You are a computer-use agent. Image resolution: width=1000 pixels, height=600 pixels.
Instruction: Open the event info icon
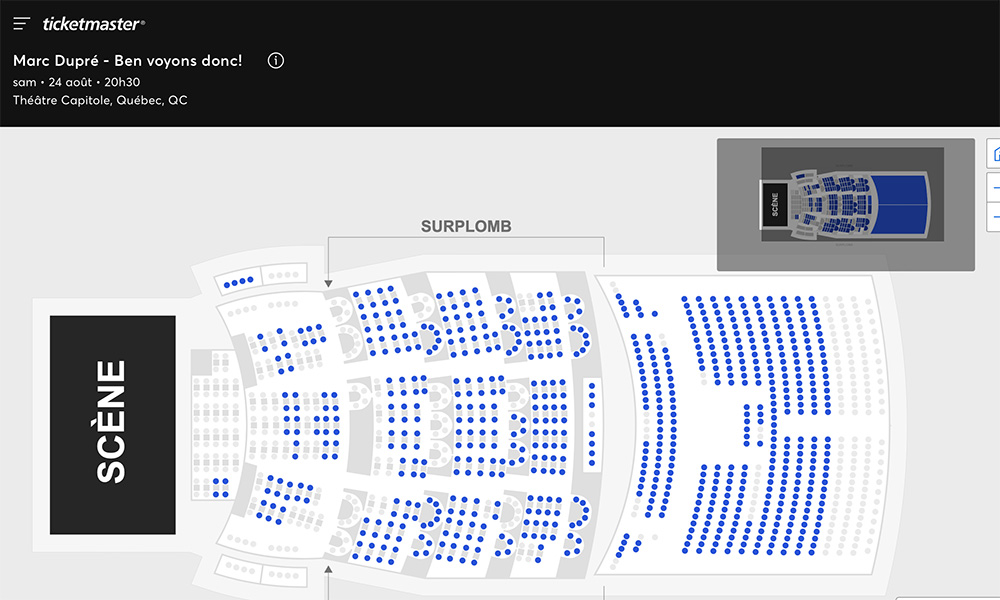coord(276,60)
